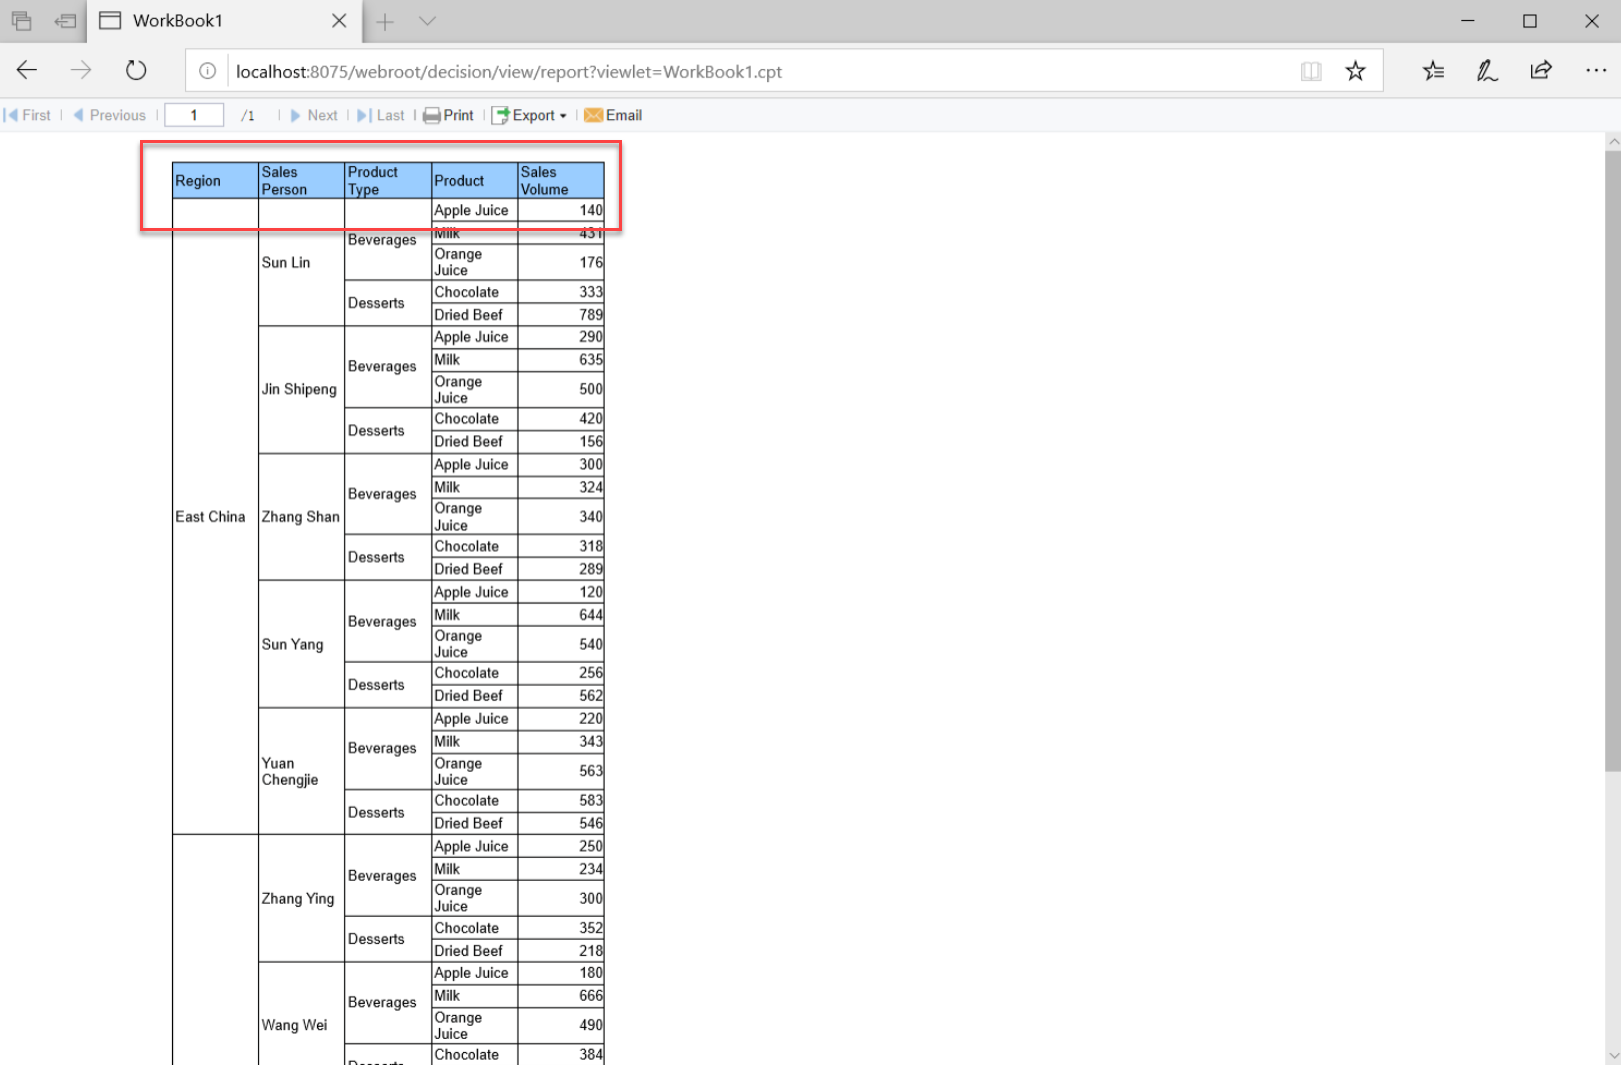Click the scrollbar down arrow
The width and height of the screenshot is (1621, 1065).
point(1612,1056)
